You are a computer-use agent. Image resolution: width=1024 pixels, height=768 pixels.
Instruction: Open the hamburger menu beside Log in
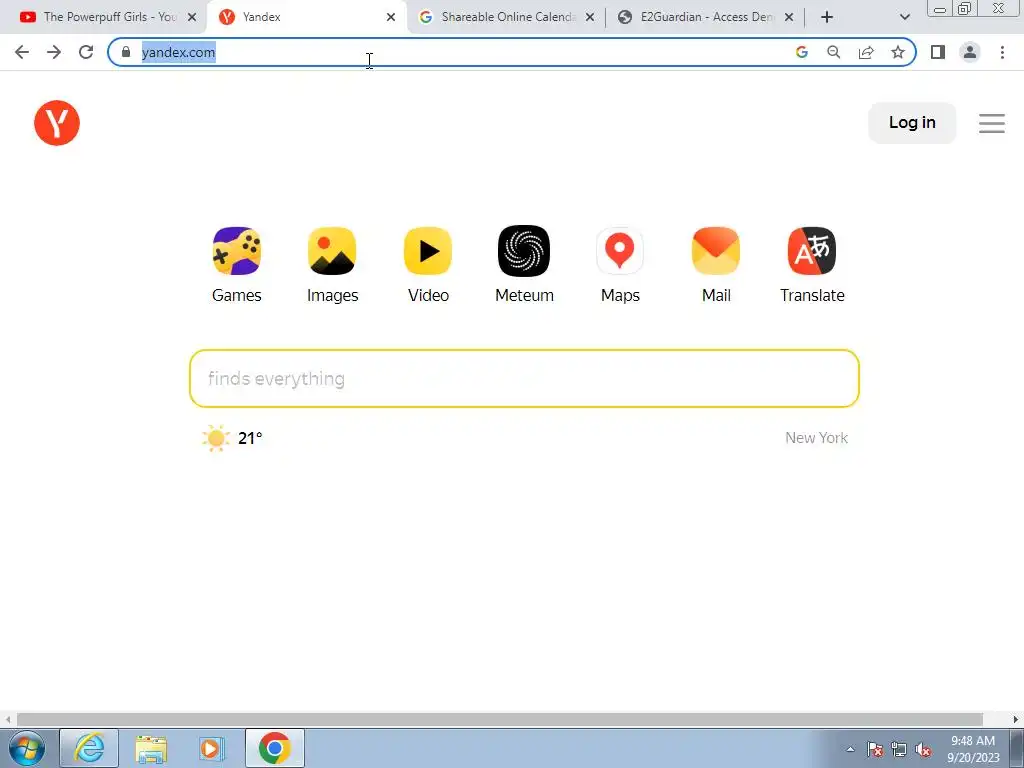coord(991,123)
